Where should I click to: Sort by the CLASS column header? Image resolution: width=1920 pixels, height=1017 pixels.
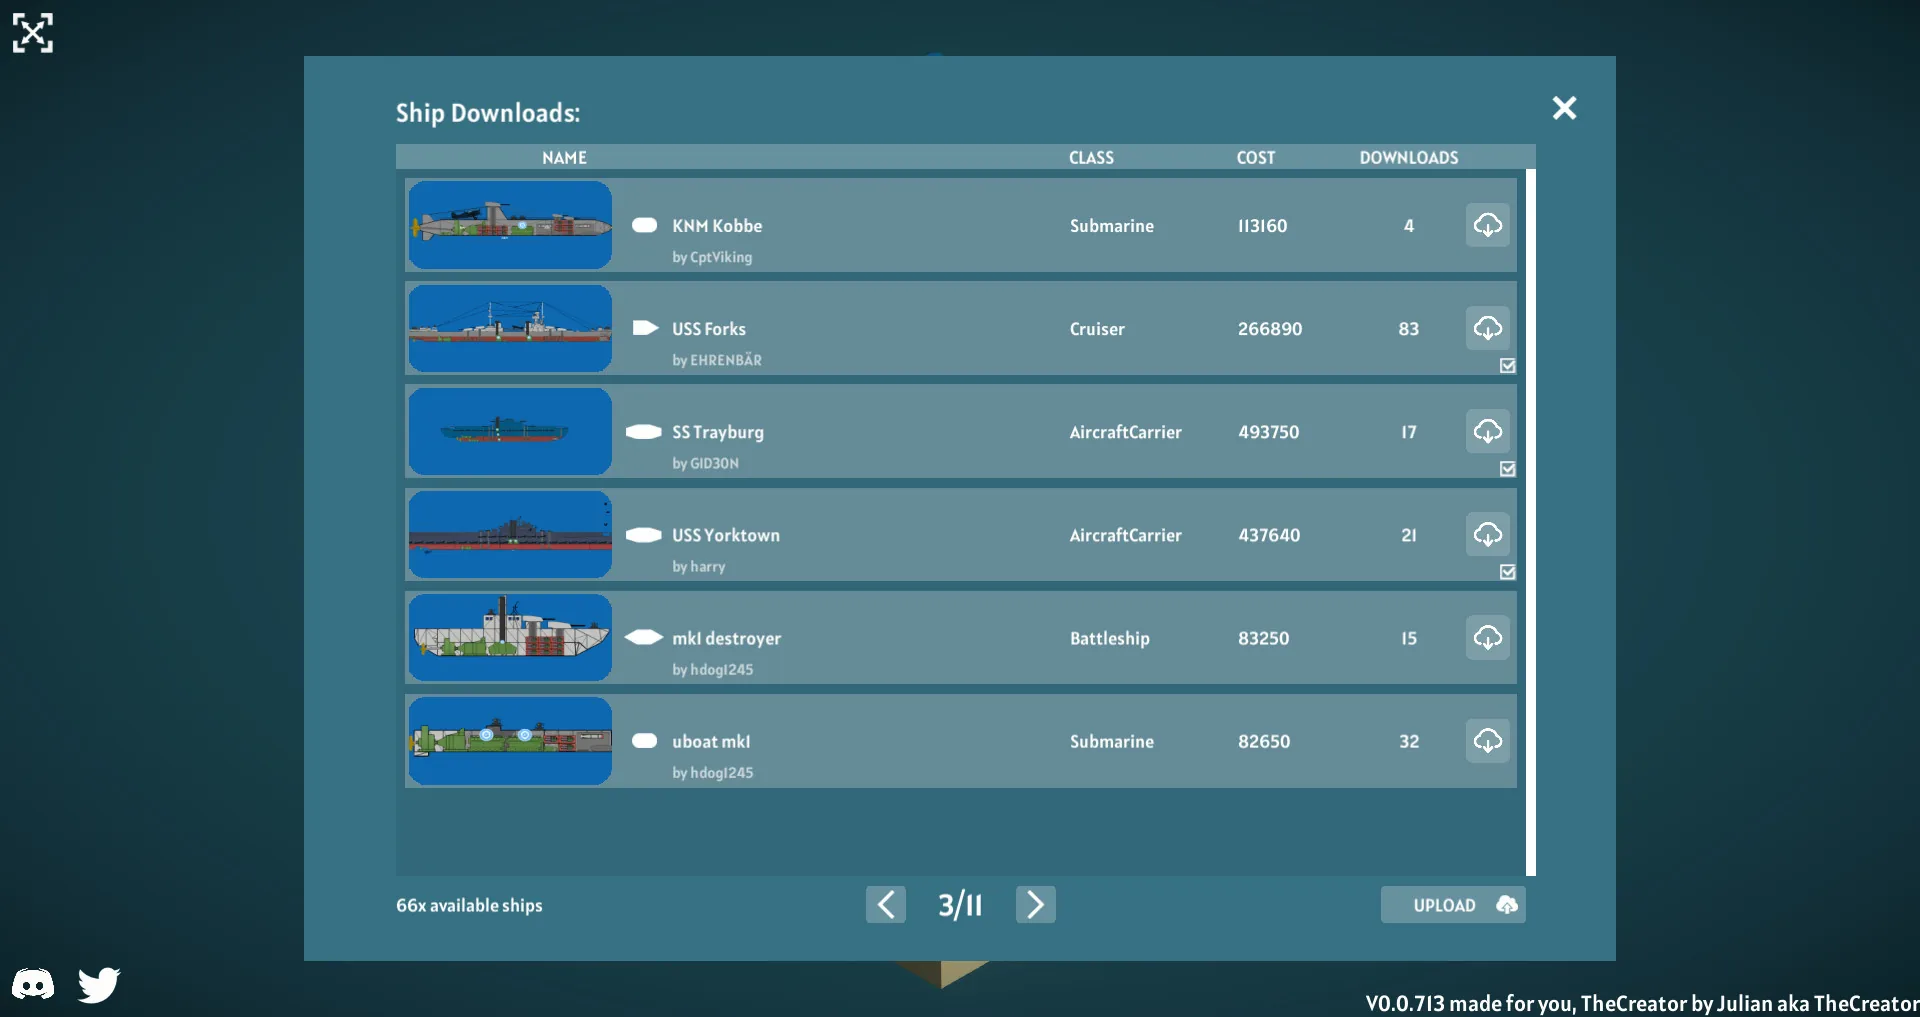[1091, 158]
